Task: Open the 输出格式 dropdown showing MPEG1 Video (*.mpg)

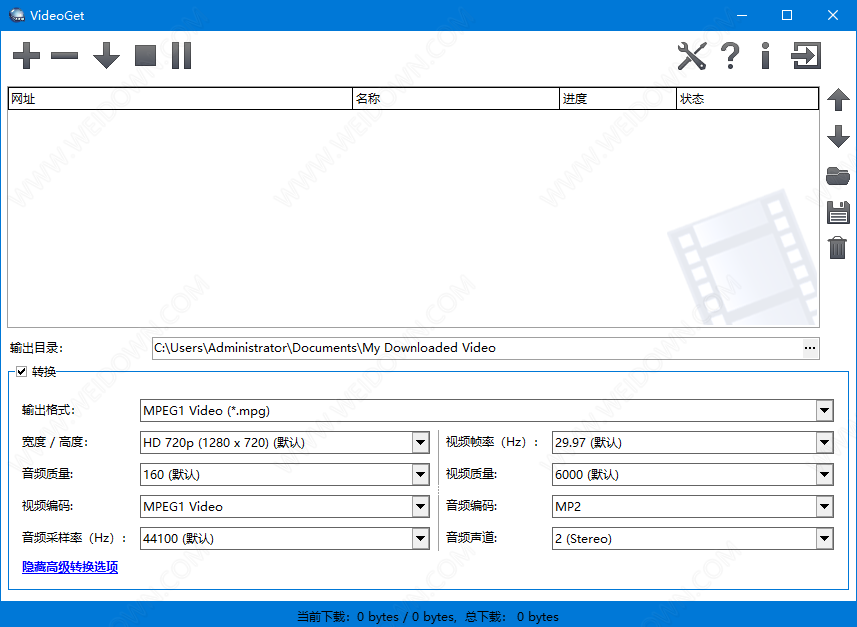Action: click(486, 411)
